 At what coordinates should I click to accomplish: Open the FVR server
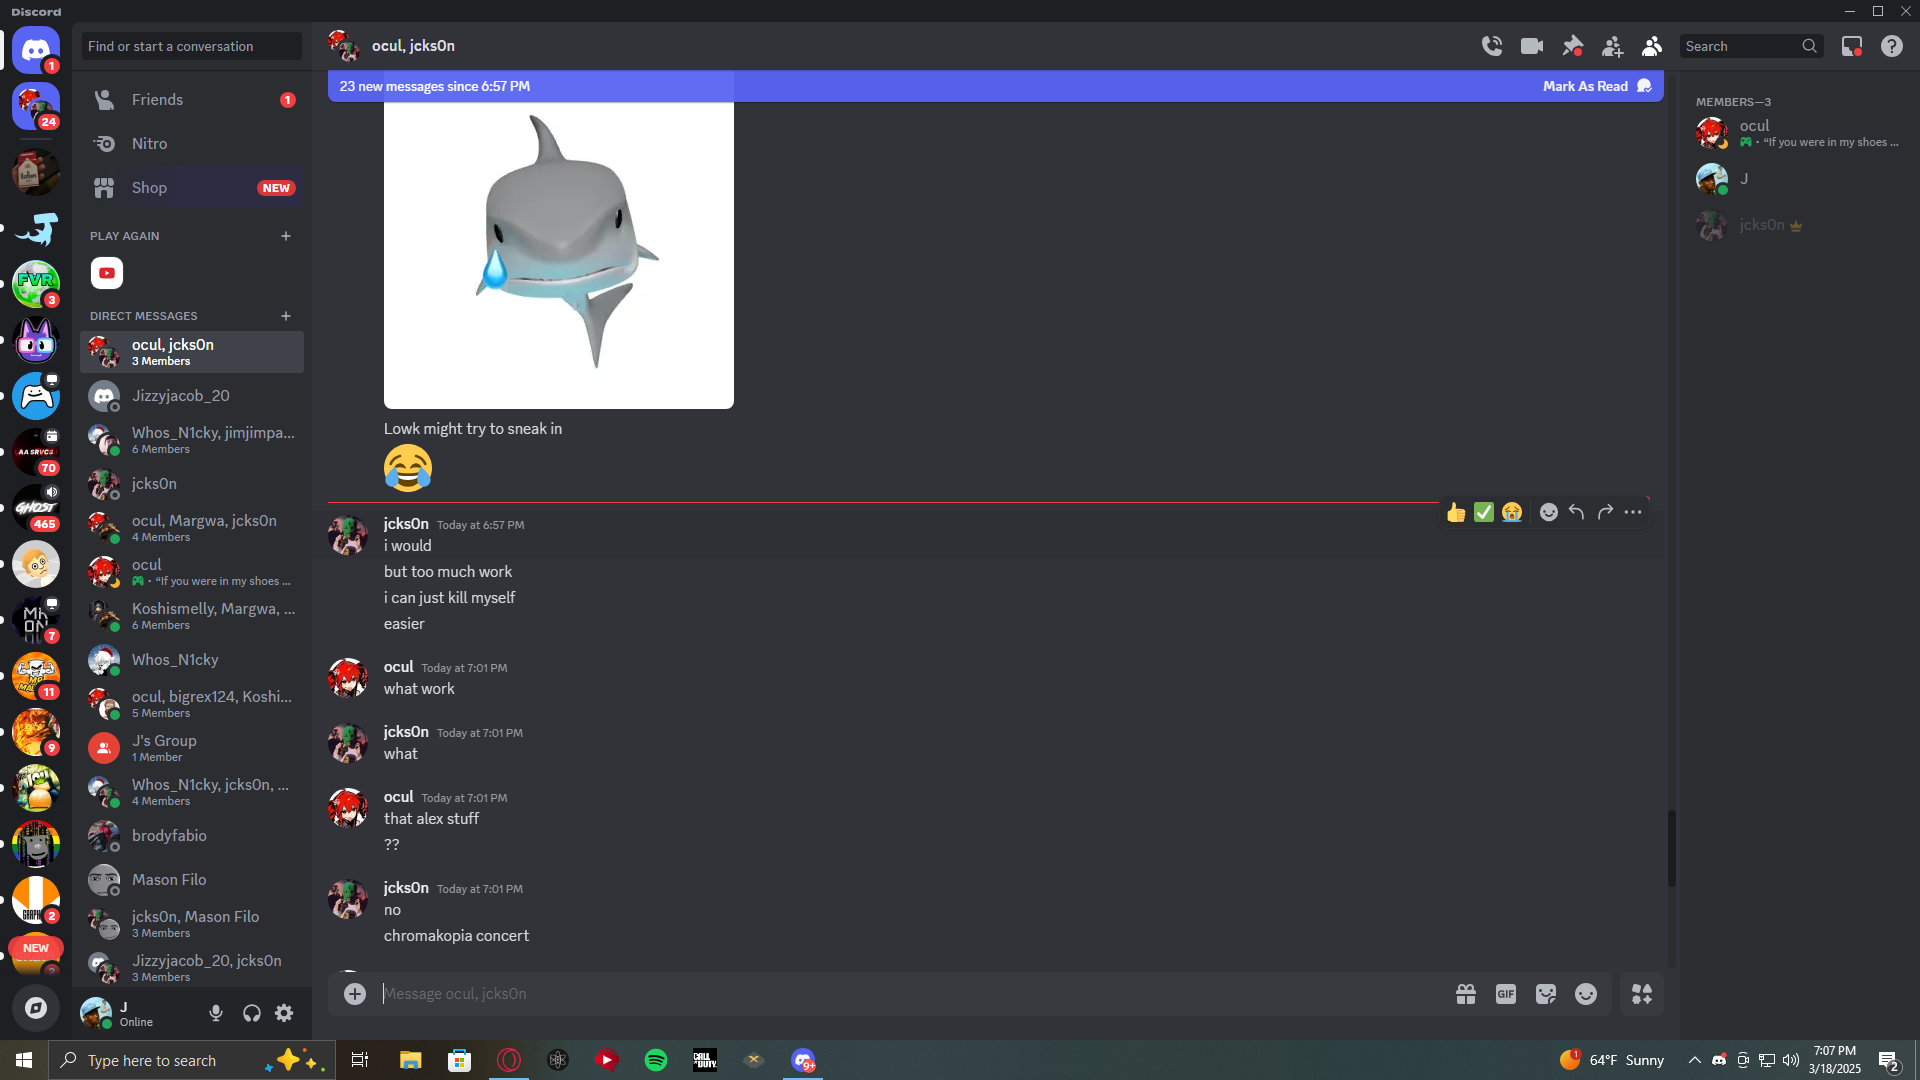click(x=36, y=284)
